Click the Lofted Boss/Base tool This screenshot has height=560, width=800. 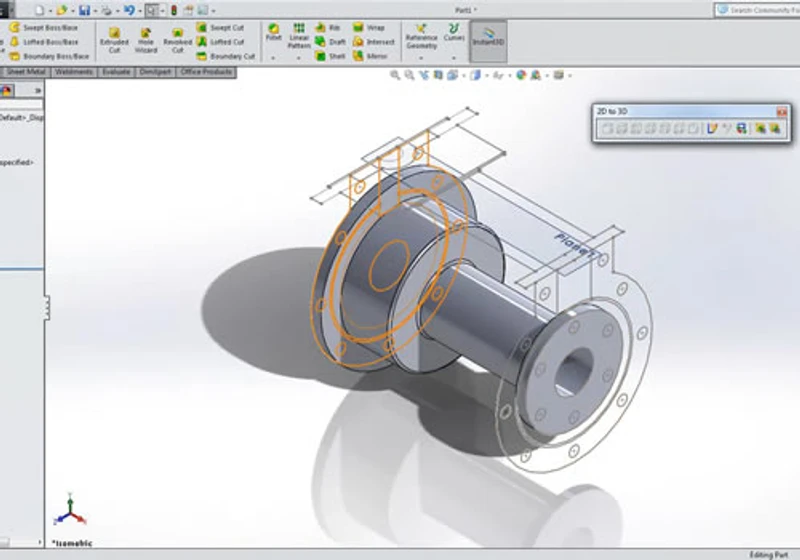tap(44, 42)
